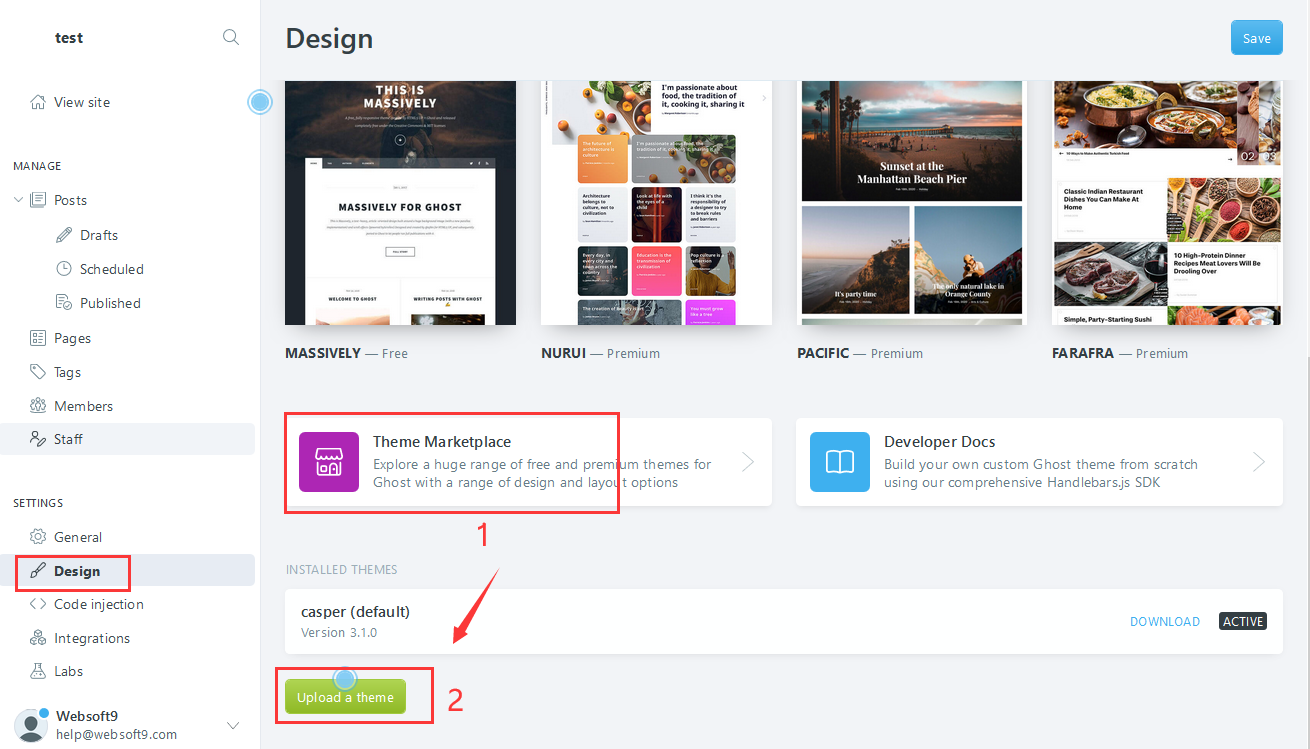Click the Labs flask icon
The height and width of the screenshot is (749, 1310).
pos(38,671)
